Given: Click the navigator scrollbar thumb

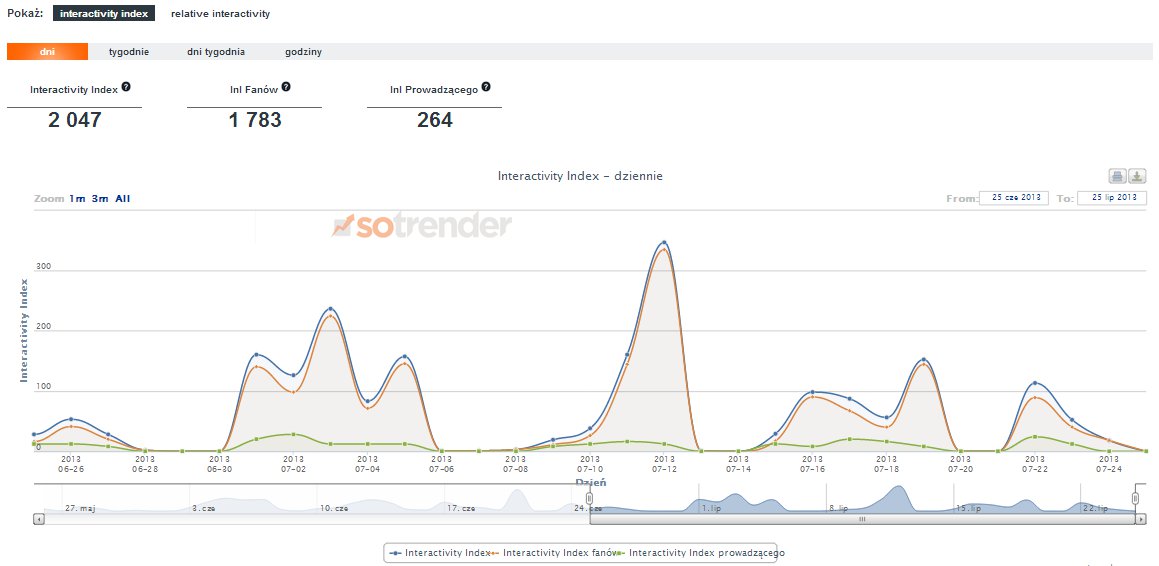Looking at the screenshot, I should click(x=862, y=519).
